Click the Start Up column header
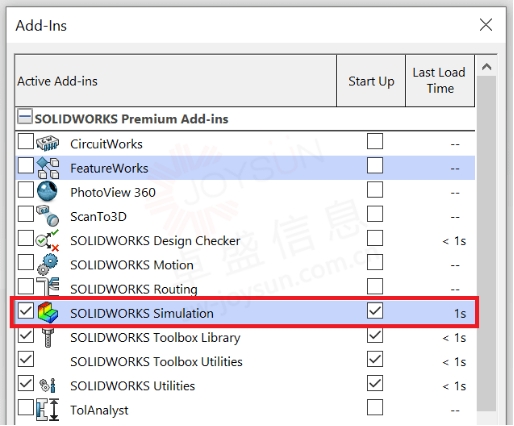The height and width of the screenshot is (426, 514). point(371,81)
